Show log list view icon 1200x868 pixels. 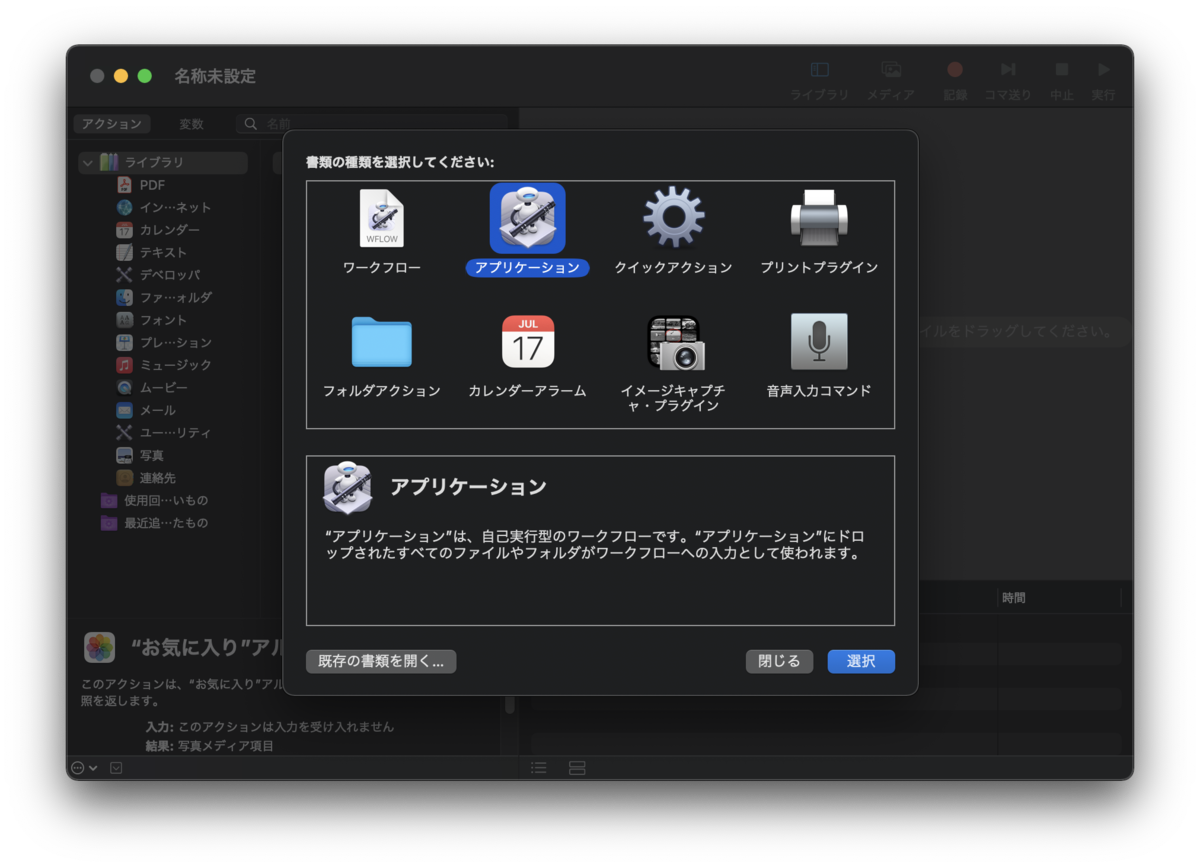pyautogui.click(x=539, y=768)
